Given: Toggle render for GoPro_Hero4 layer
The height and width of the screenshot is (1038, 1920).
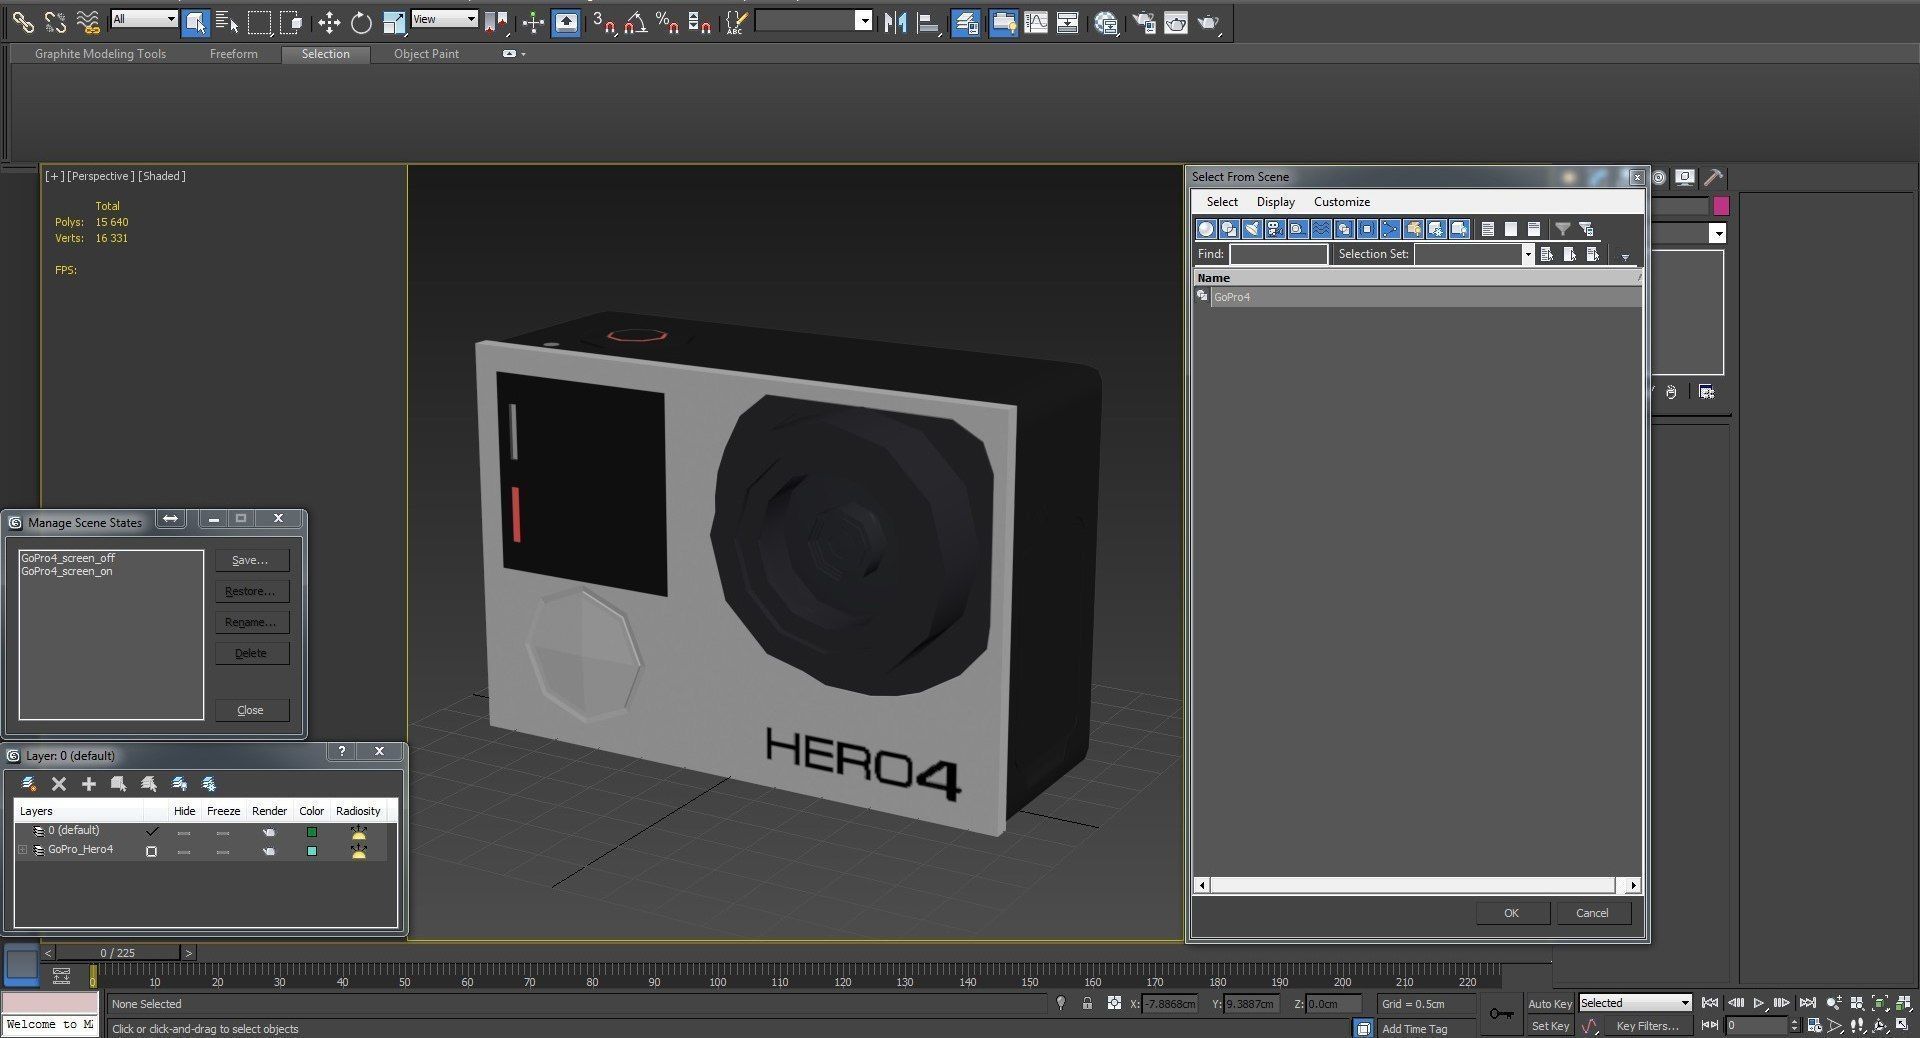Looking at the screenshot, I should (269, 851).
